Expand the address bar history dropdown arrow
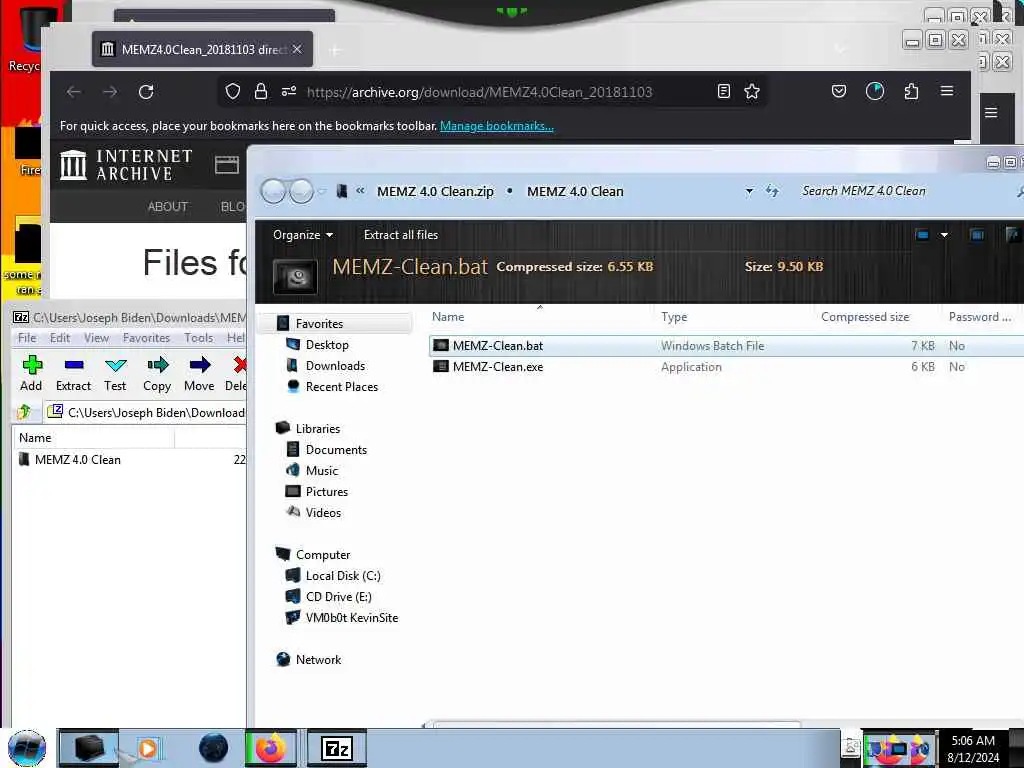The image size is (1024, 768). [749, 191]
